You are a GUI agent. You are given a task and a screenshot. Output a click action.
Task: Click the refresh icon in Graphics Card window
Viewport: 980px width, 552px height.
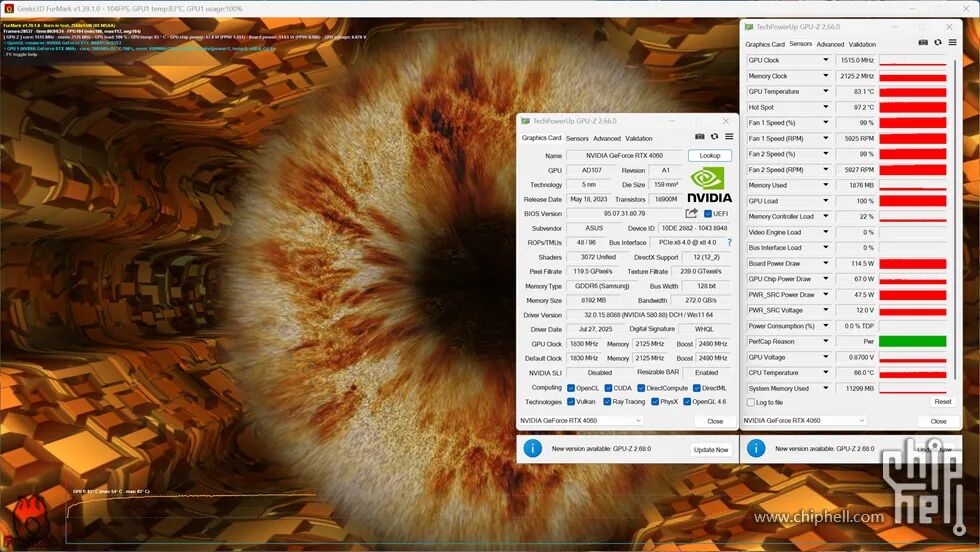pos(714,137)
